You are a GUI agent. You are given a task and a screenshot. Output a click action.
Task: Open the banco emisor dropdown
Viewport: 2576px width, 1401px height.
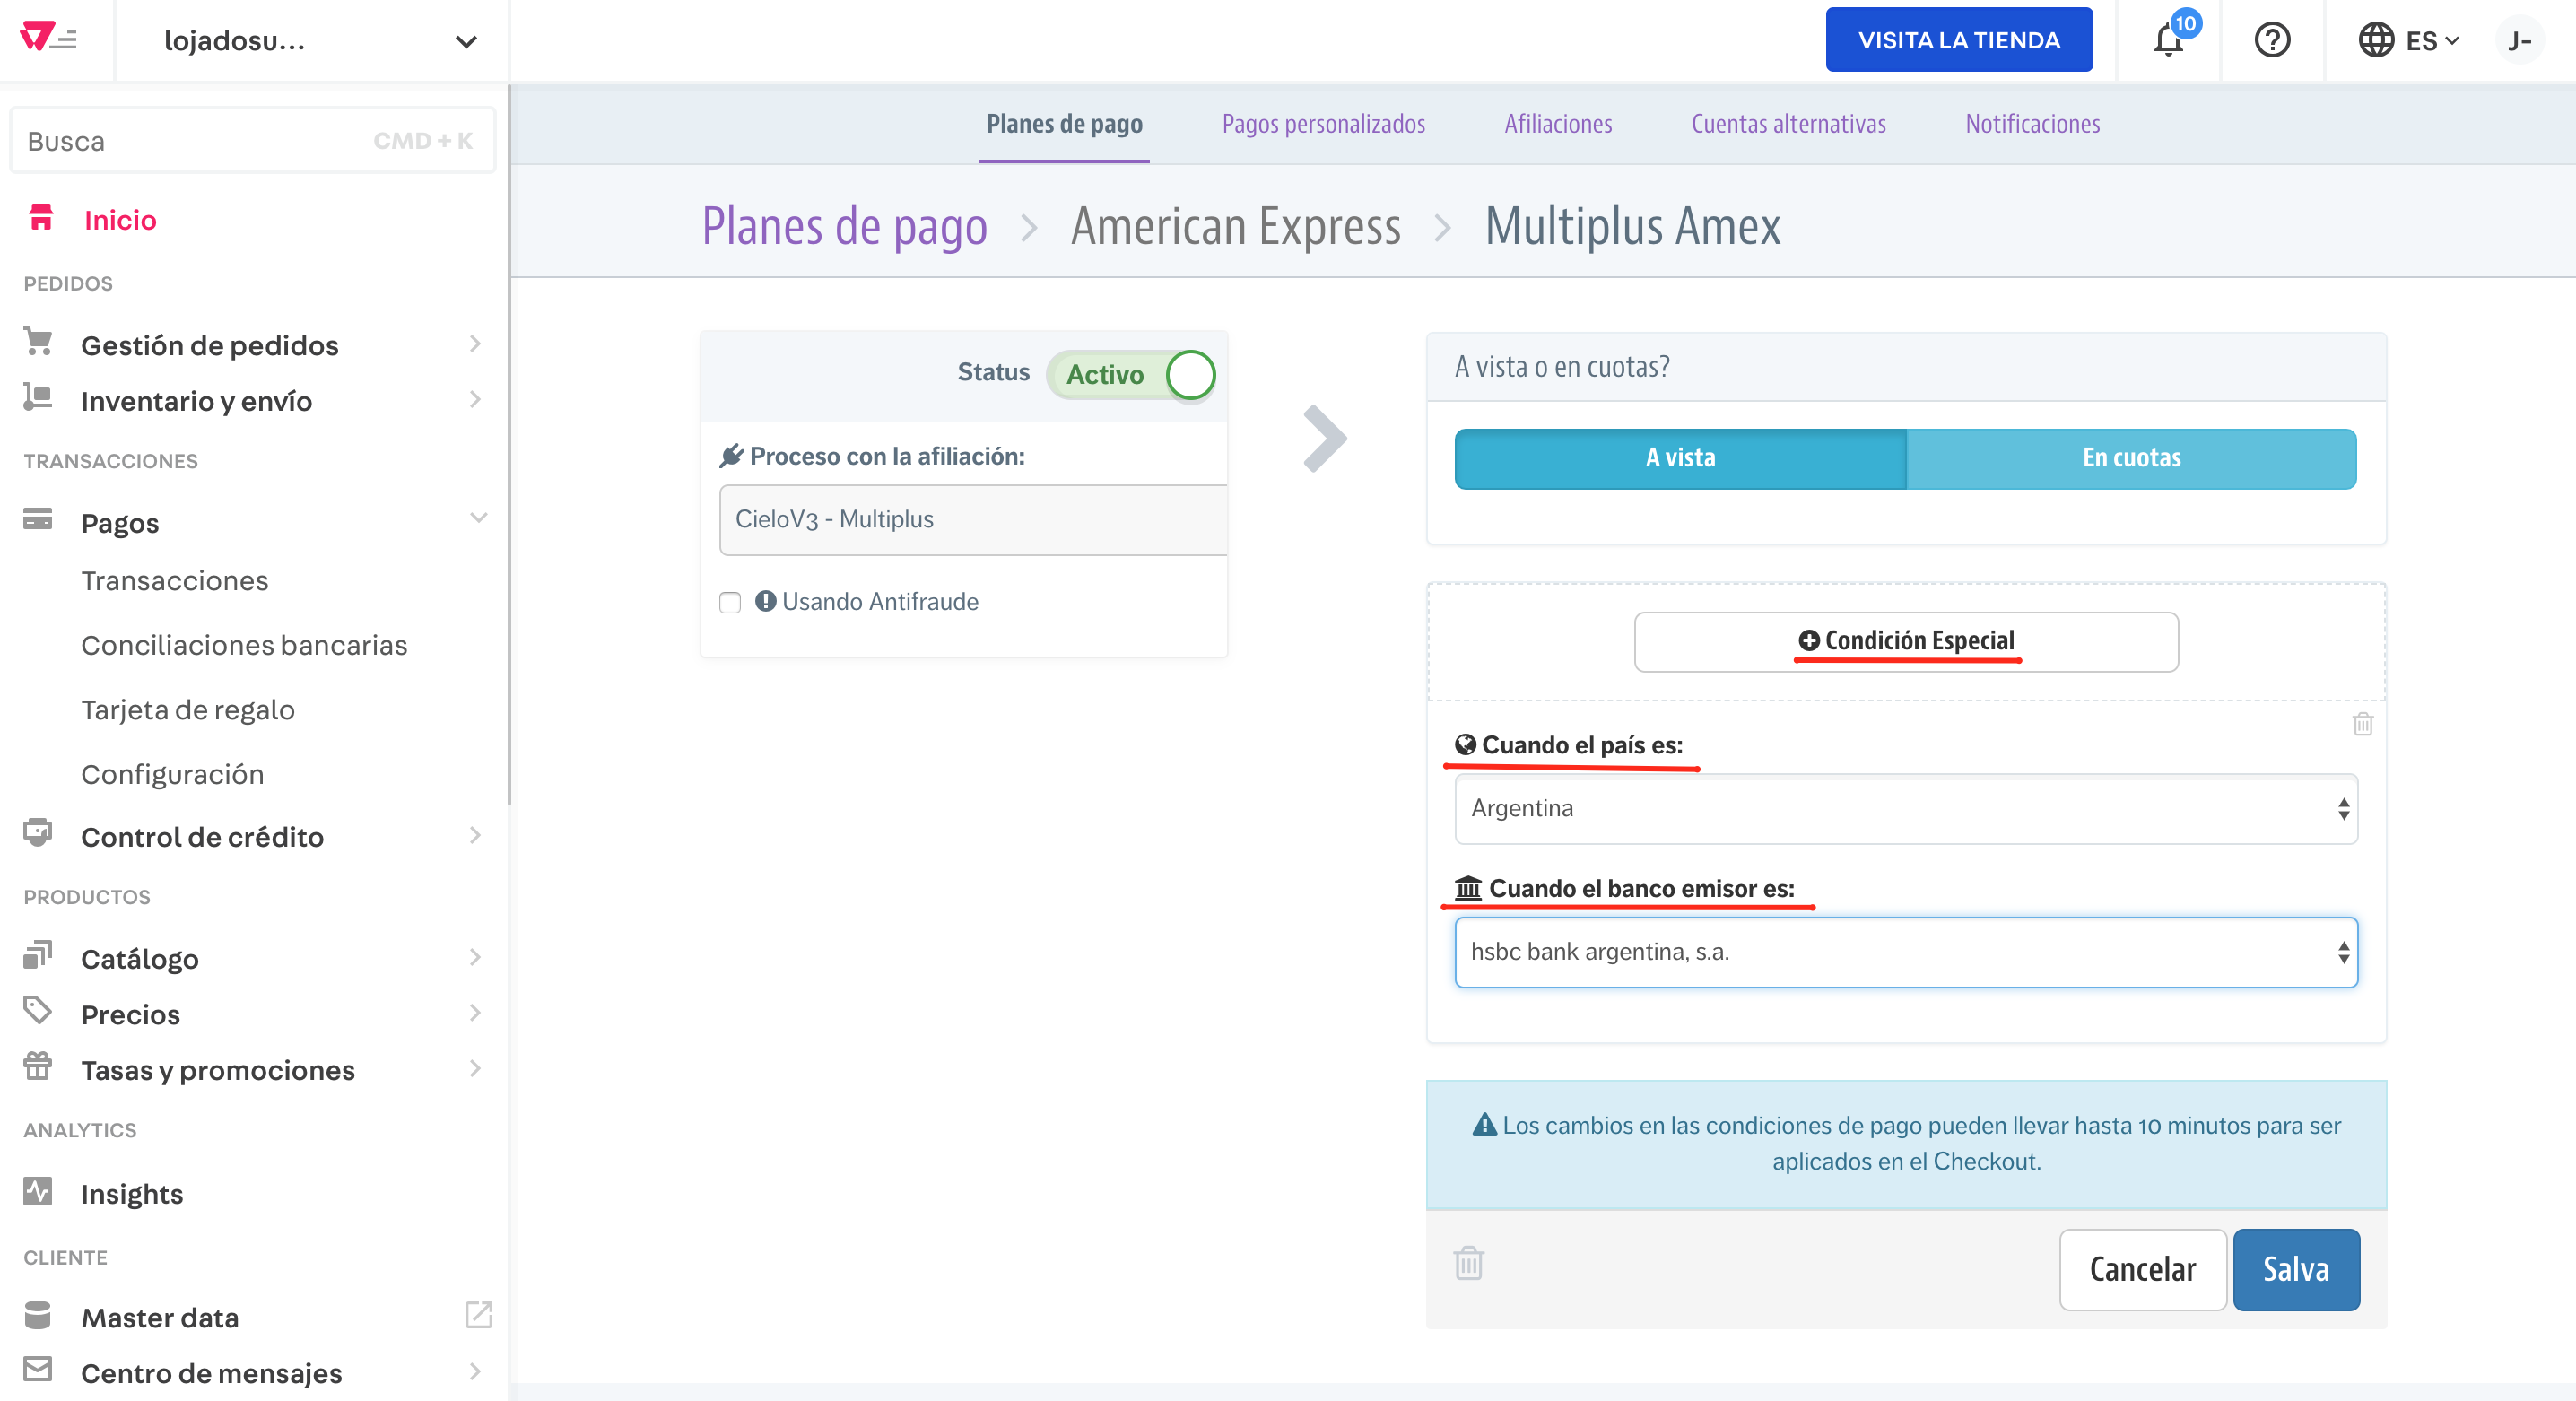pos(1905,951)
